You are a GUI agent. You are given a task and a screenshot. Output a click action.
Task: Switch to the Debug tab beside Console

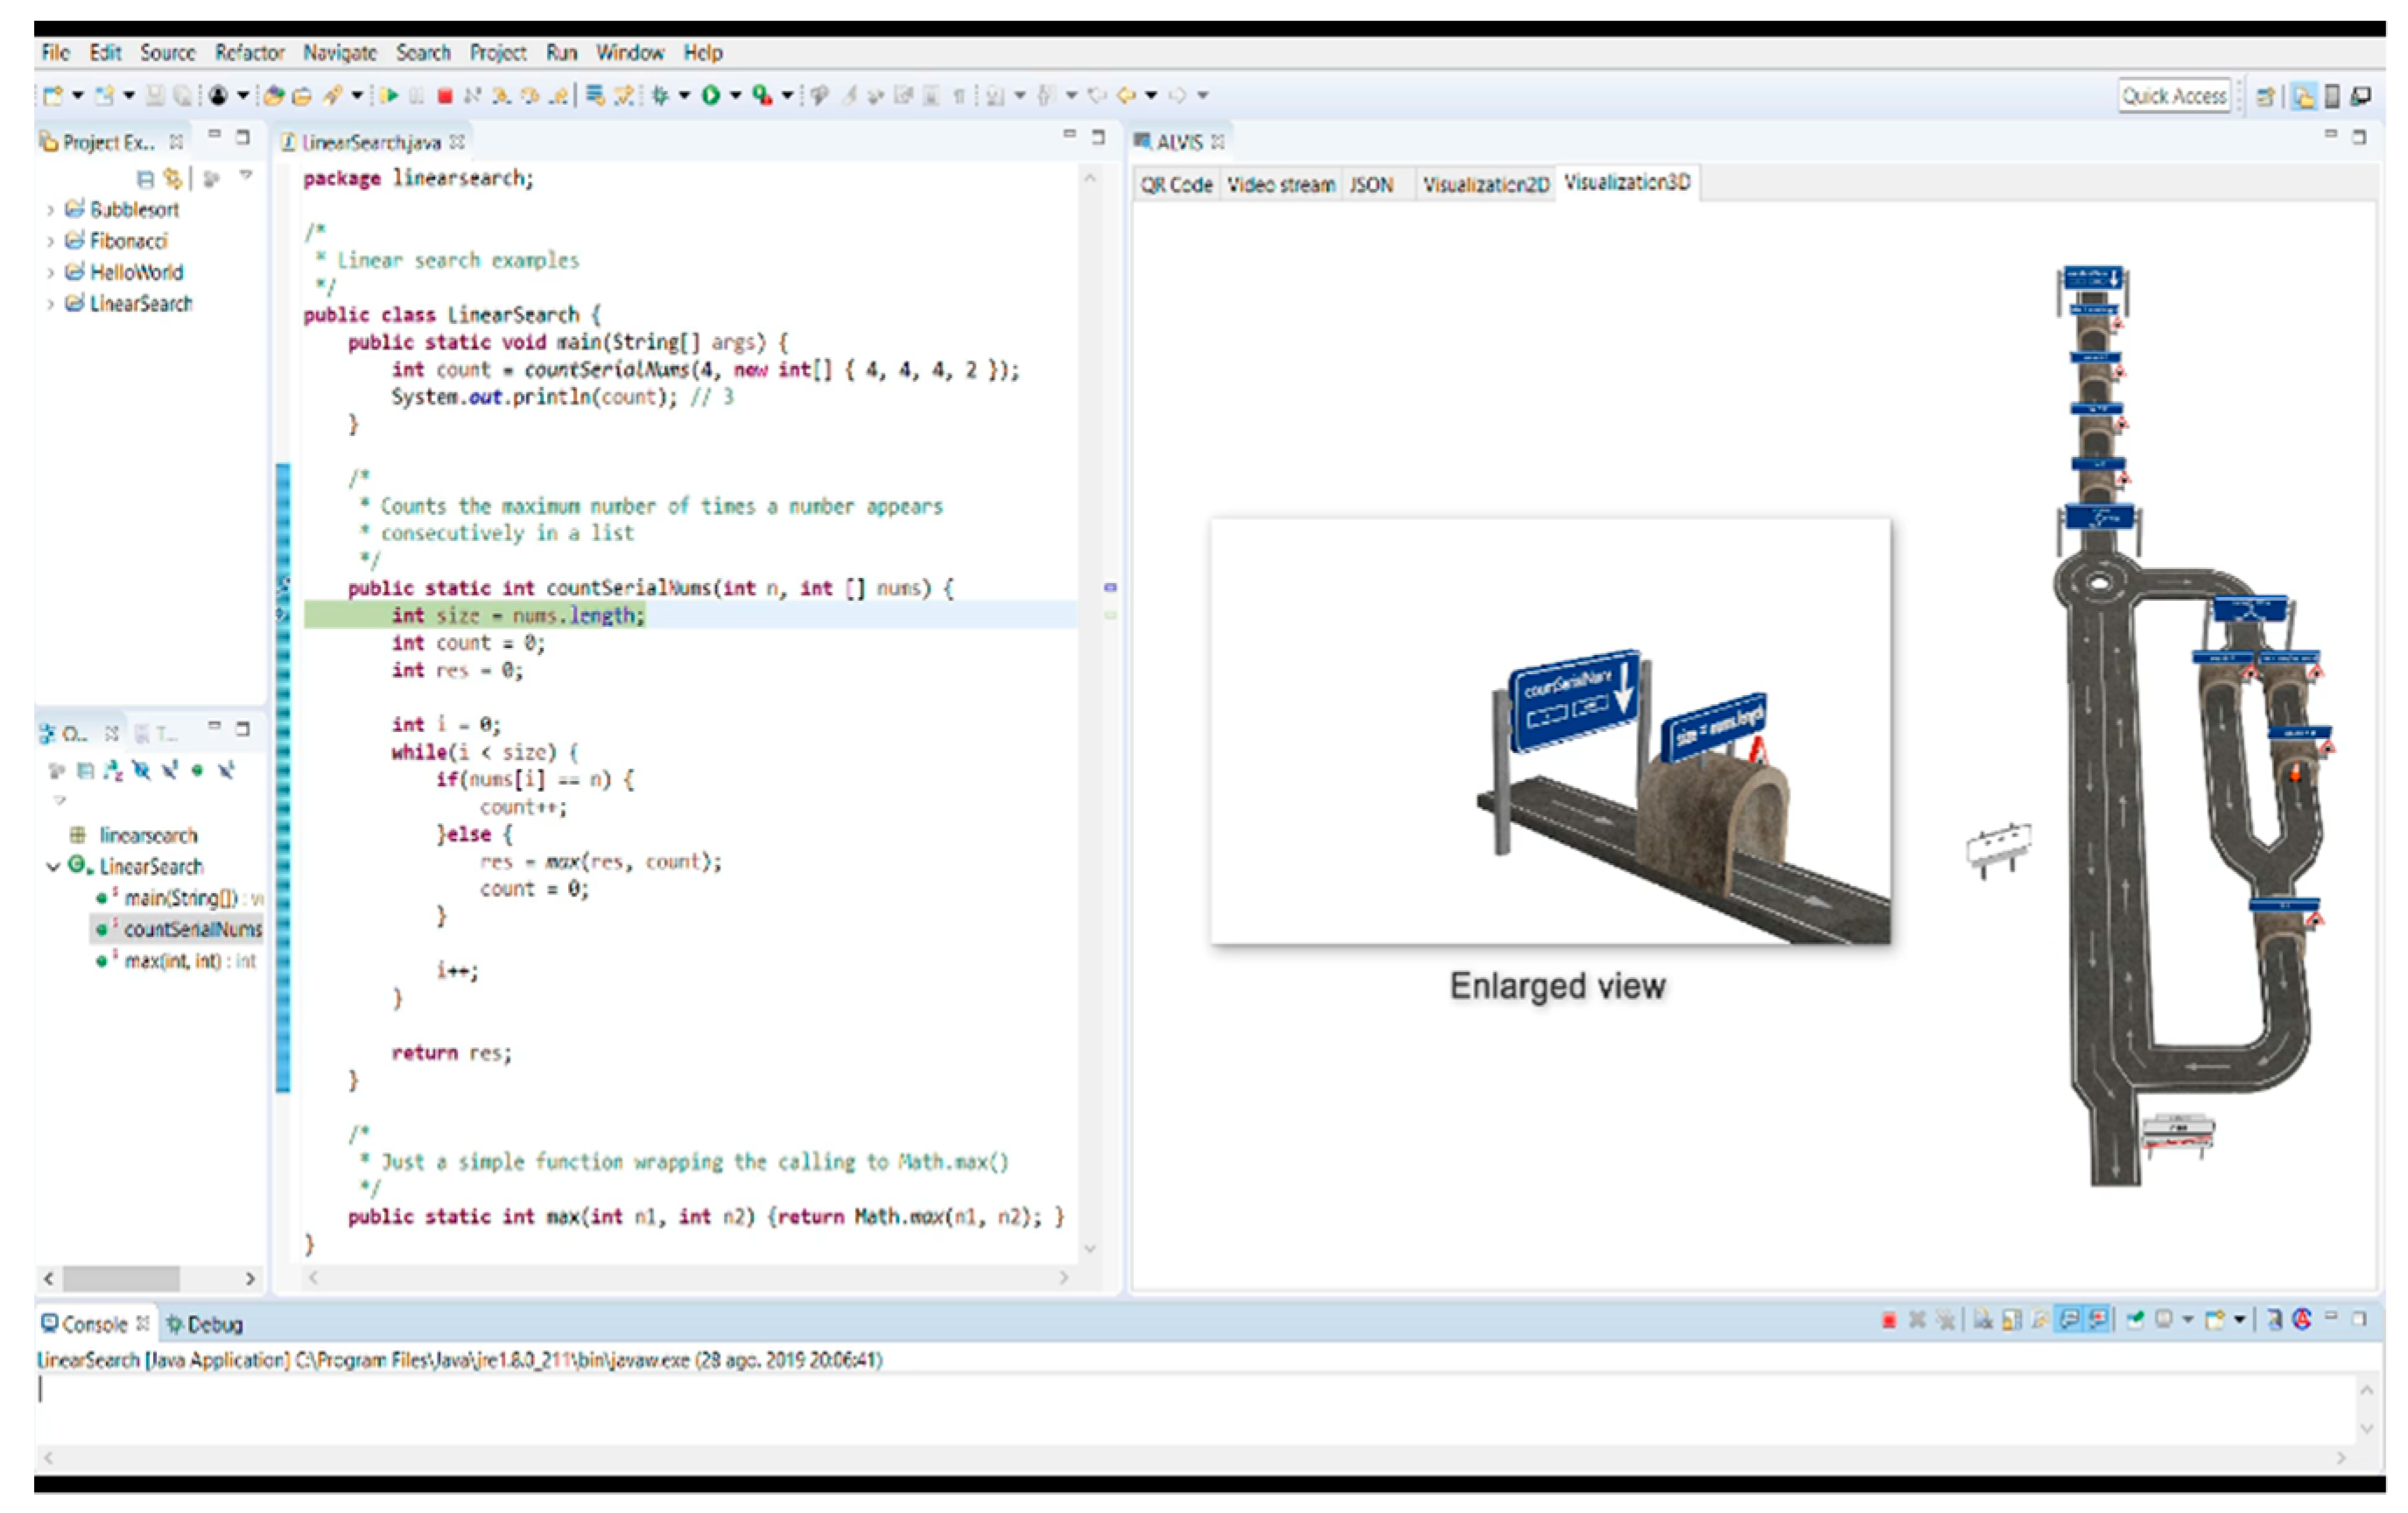pos(206,1324)
